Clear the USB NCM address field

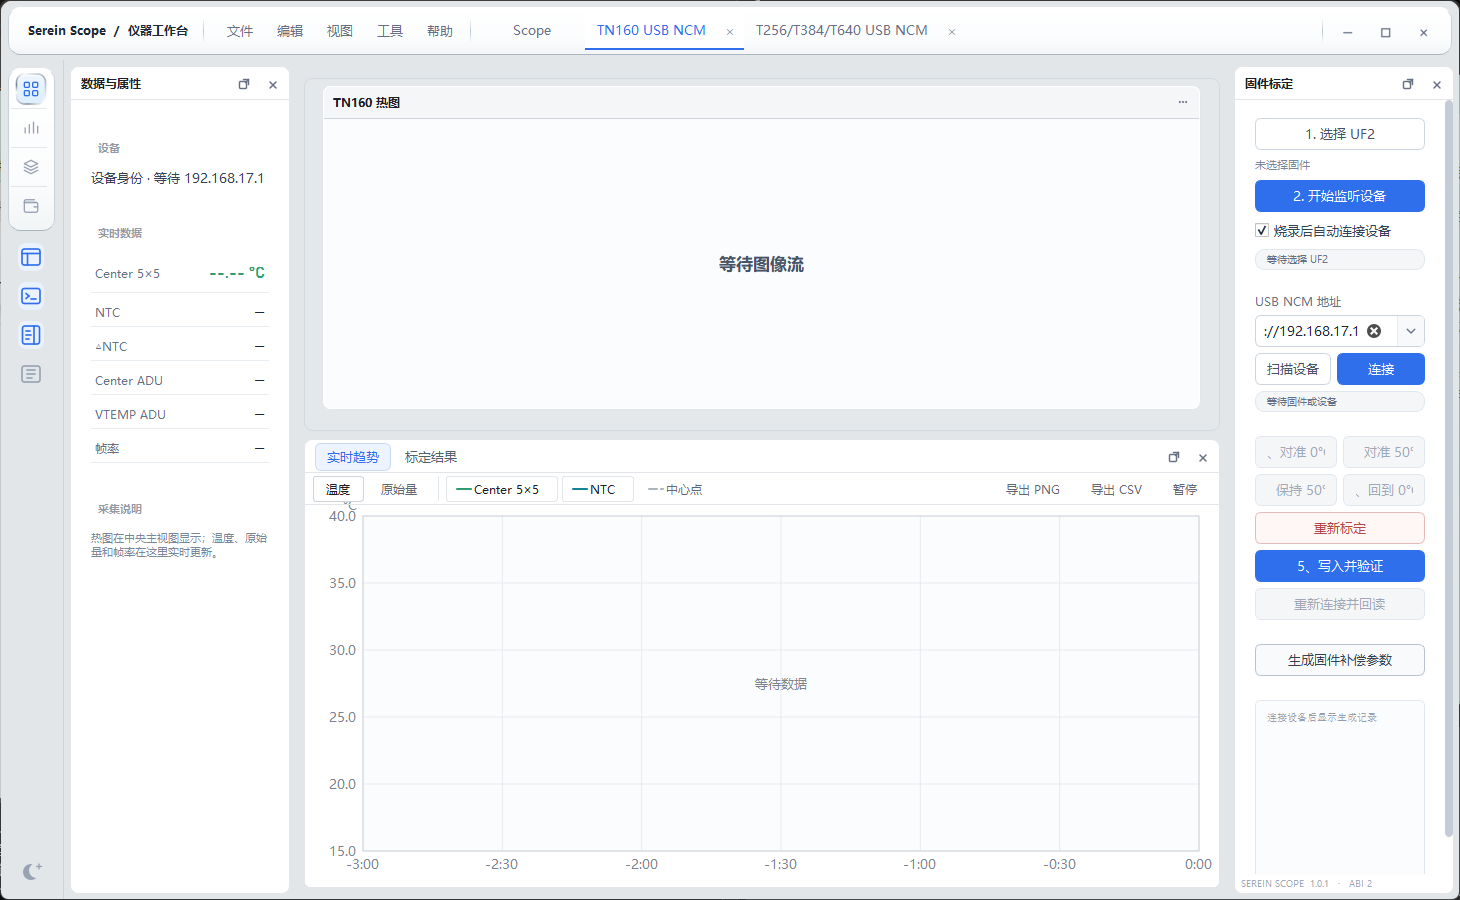coord(1374,331)
